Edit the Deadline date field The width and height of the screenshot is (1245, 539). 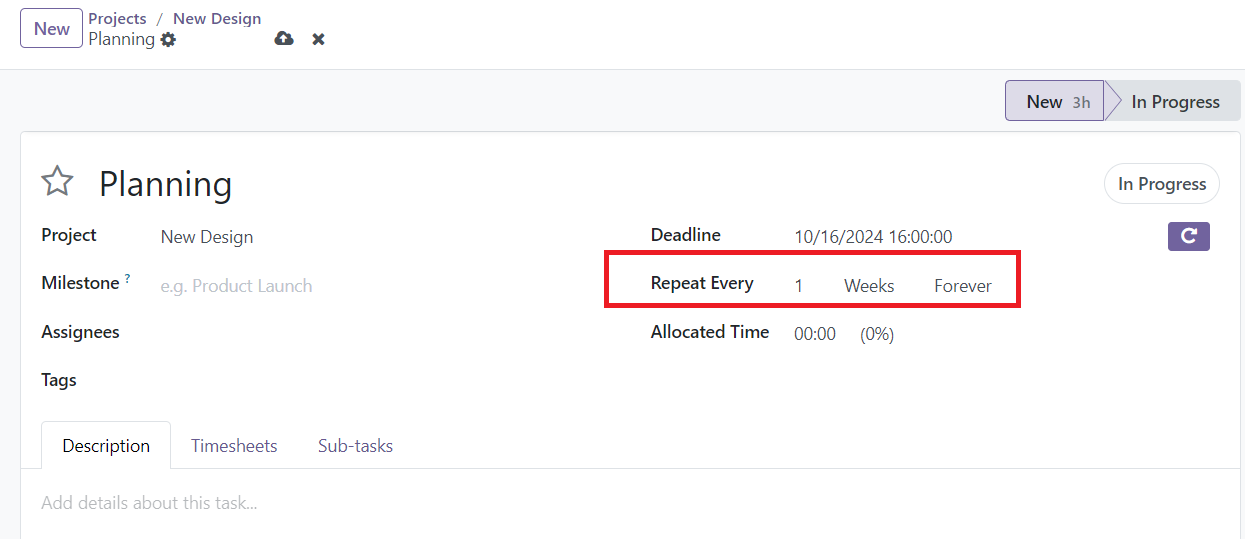click(x=873, y=237)
